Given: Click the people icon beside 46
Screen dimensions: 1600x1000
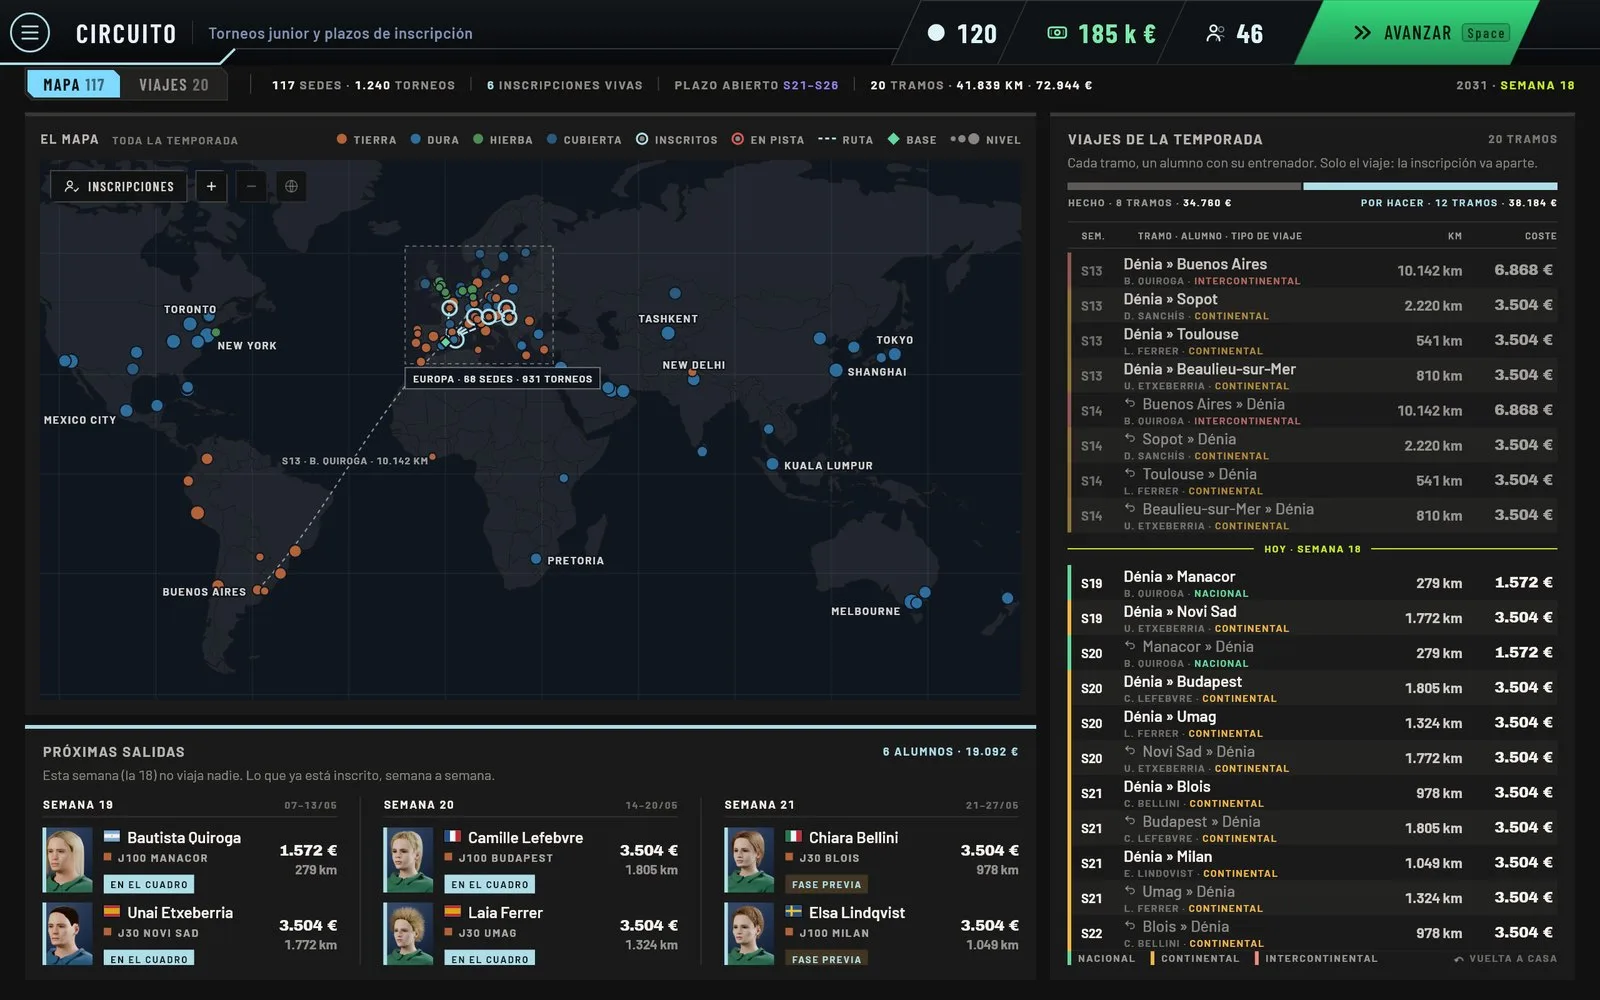Looking at the screenshot, I should coord(1215,33).
